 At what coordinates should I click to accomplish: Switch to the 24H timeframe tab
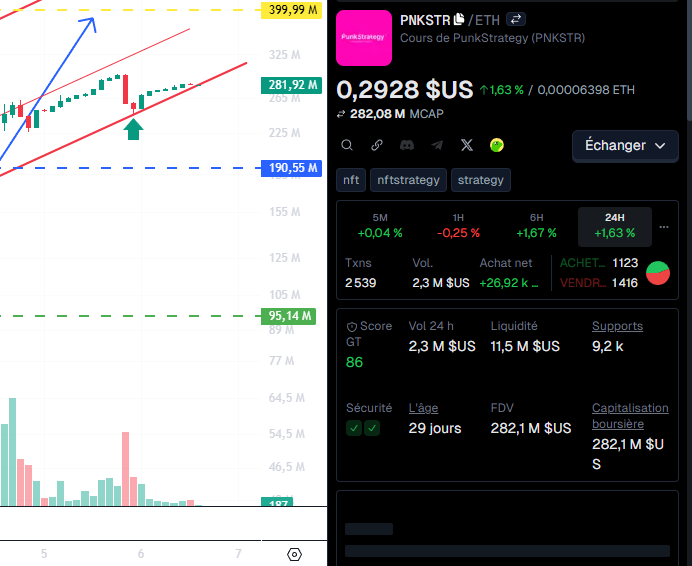(x=615, y=226)
